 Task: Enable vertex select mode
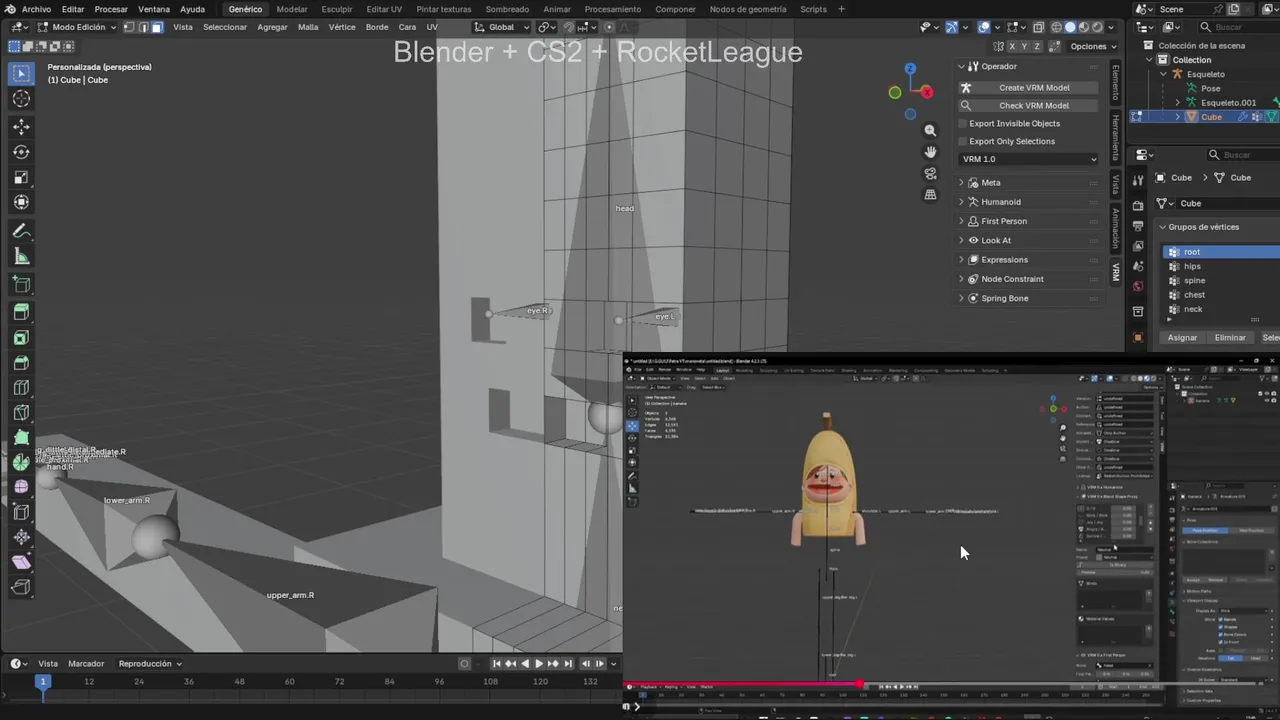click(129, 27)
